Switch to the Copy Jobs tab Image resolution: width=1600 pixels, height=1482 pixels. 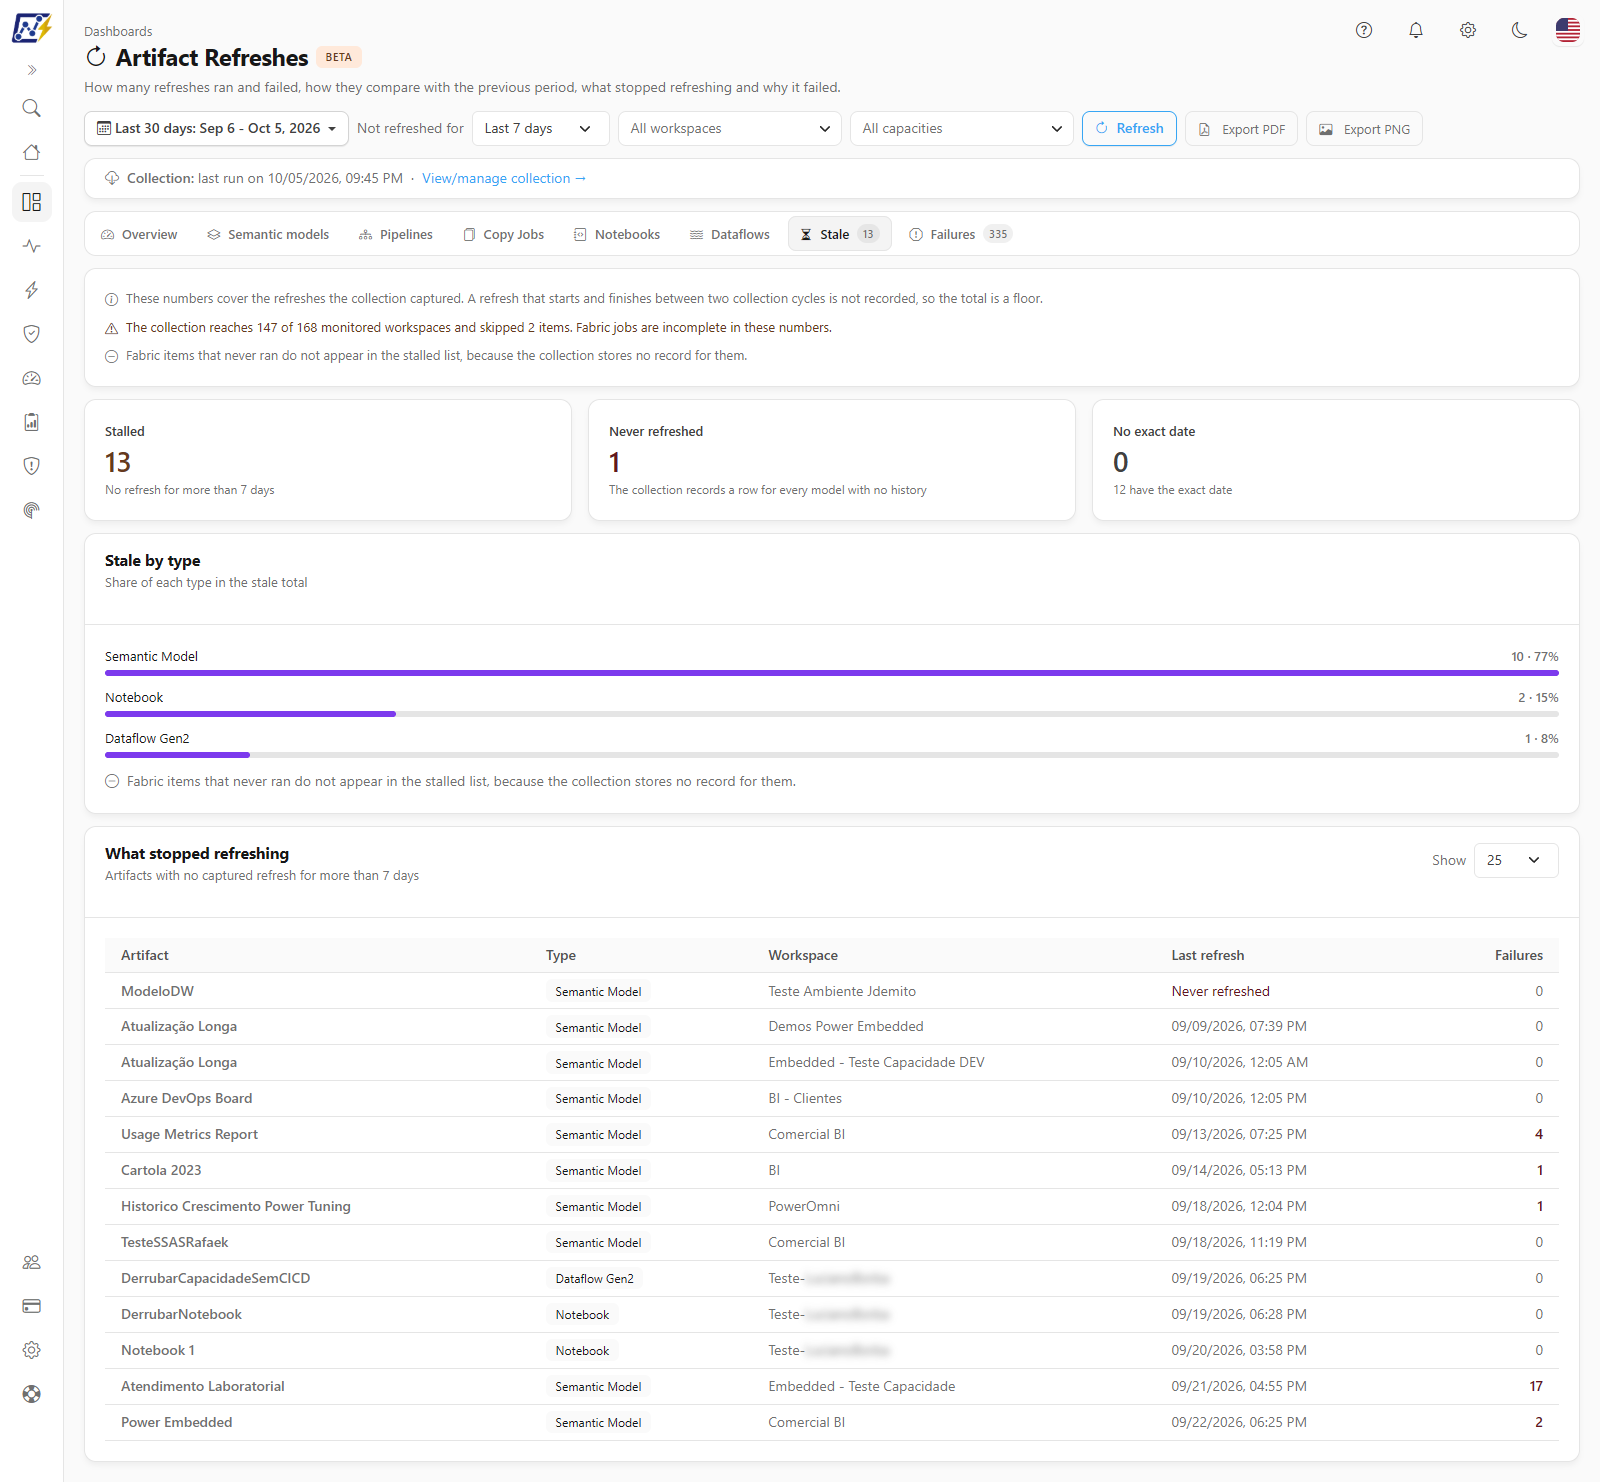(504, 234)
